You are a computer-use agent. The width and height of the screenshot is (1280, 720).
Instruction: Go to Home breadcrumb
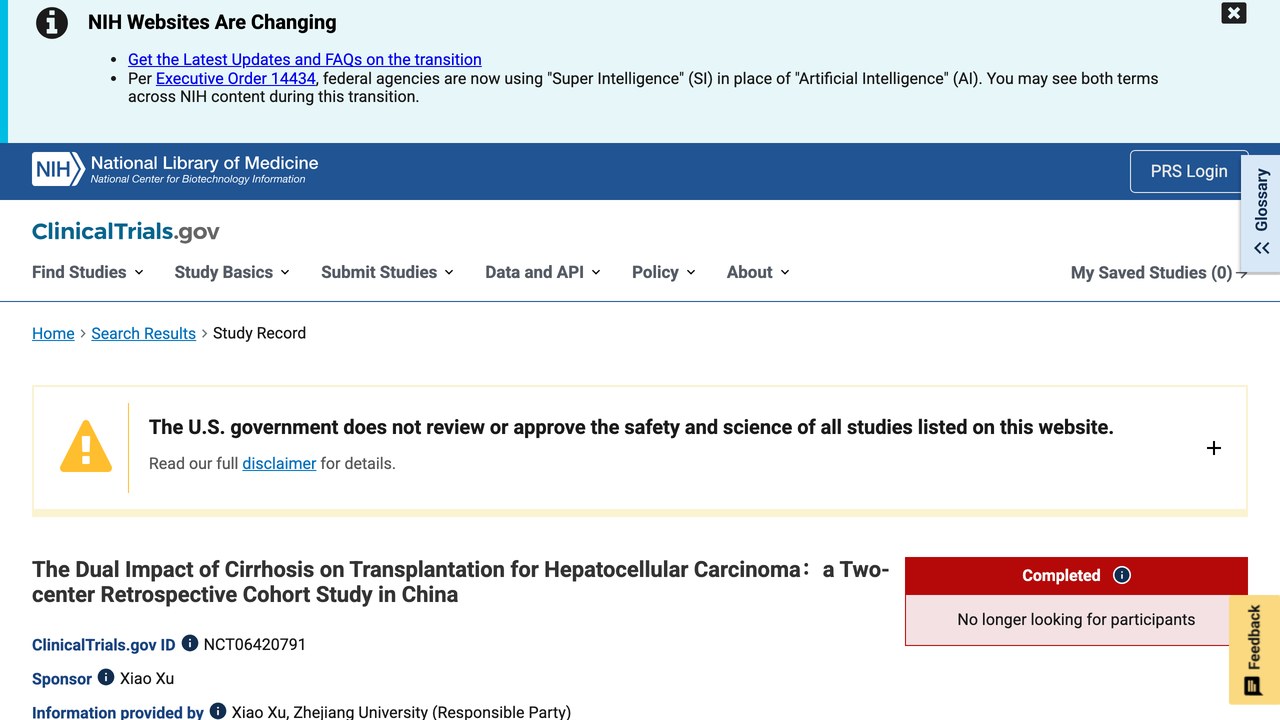[x=53, y=333]
